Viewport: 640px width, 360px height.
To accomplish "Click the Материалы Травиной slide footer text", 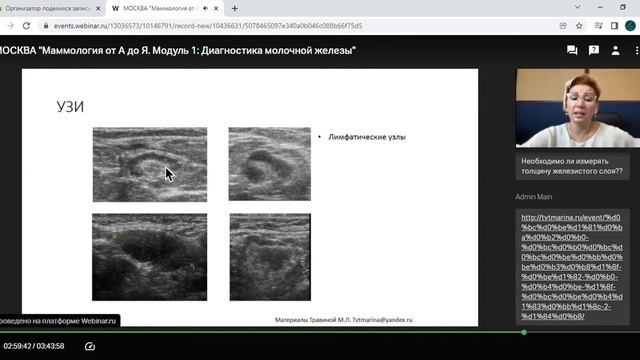I will click(x=344, y=320).
